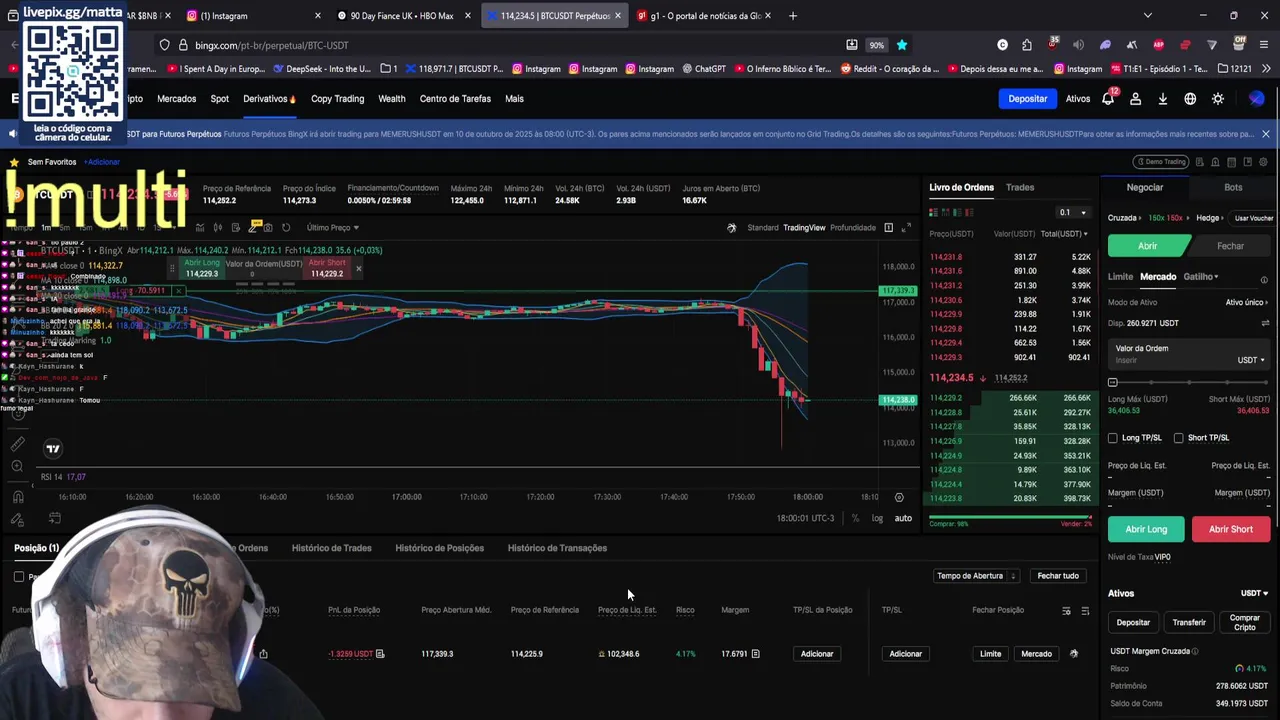Switch to Trades tab
This screenshot has width=1280, height=720.
(1020, 188)
